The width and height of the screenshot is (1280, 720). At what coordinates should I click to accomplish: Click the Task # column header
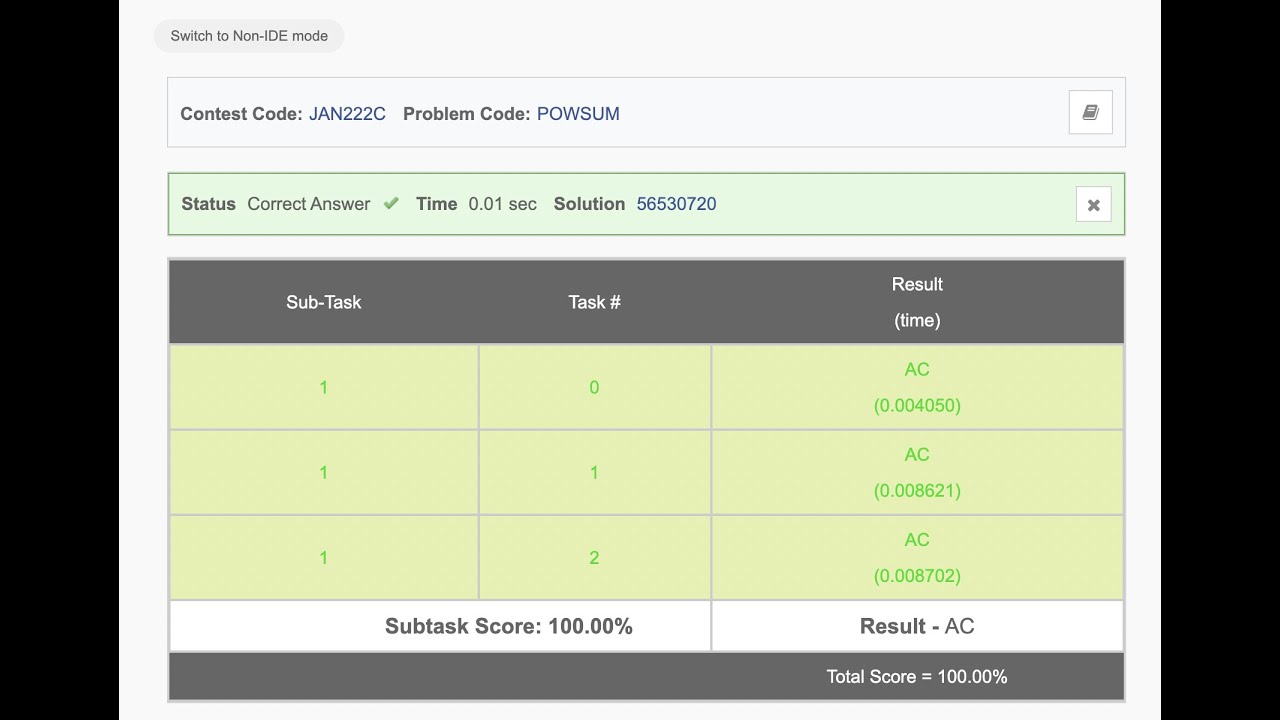coord(595,302)
